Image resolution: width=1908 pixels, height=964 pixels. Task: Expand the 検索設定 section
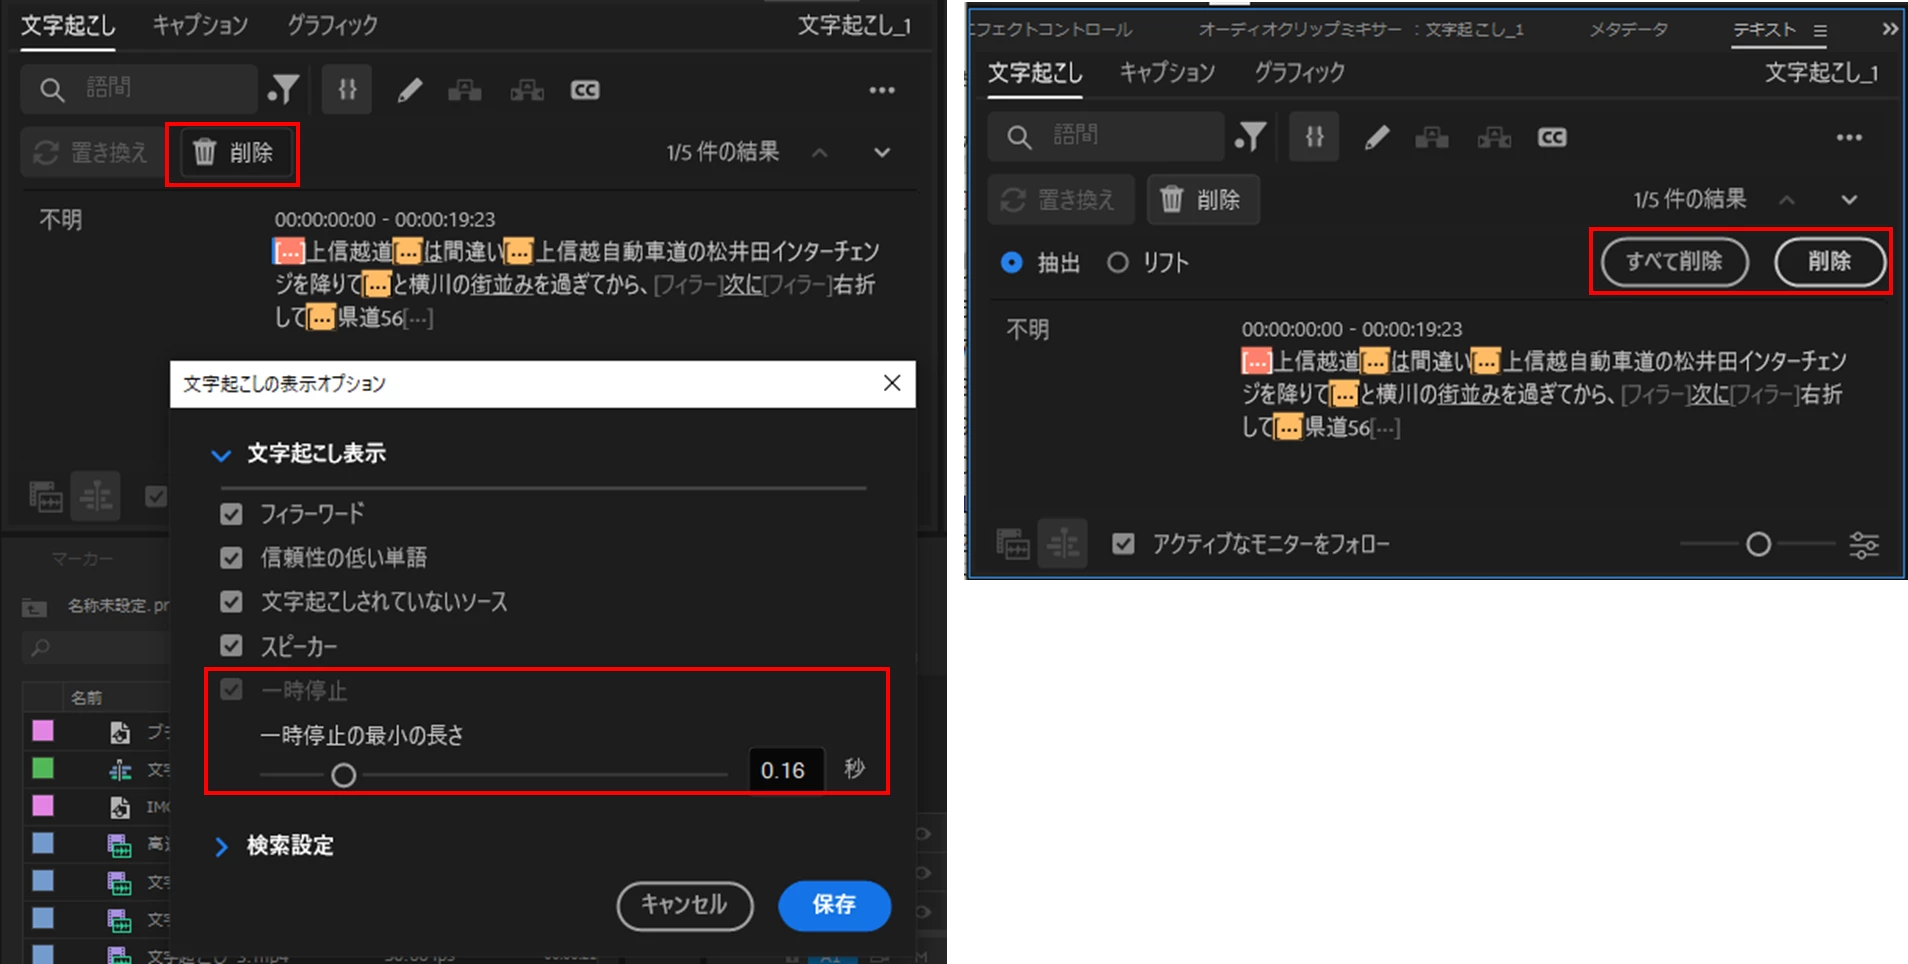point(221,847)
